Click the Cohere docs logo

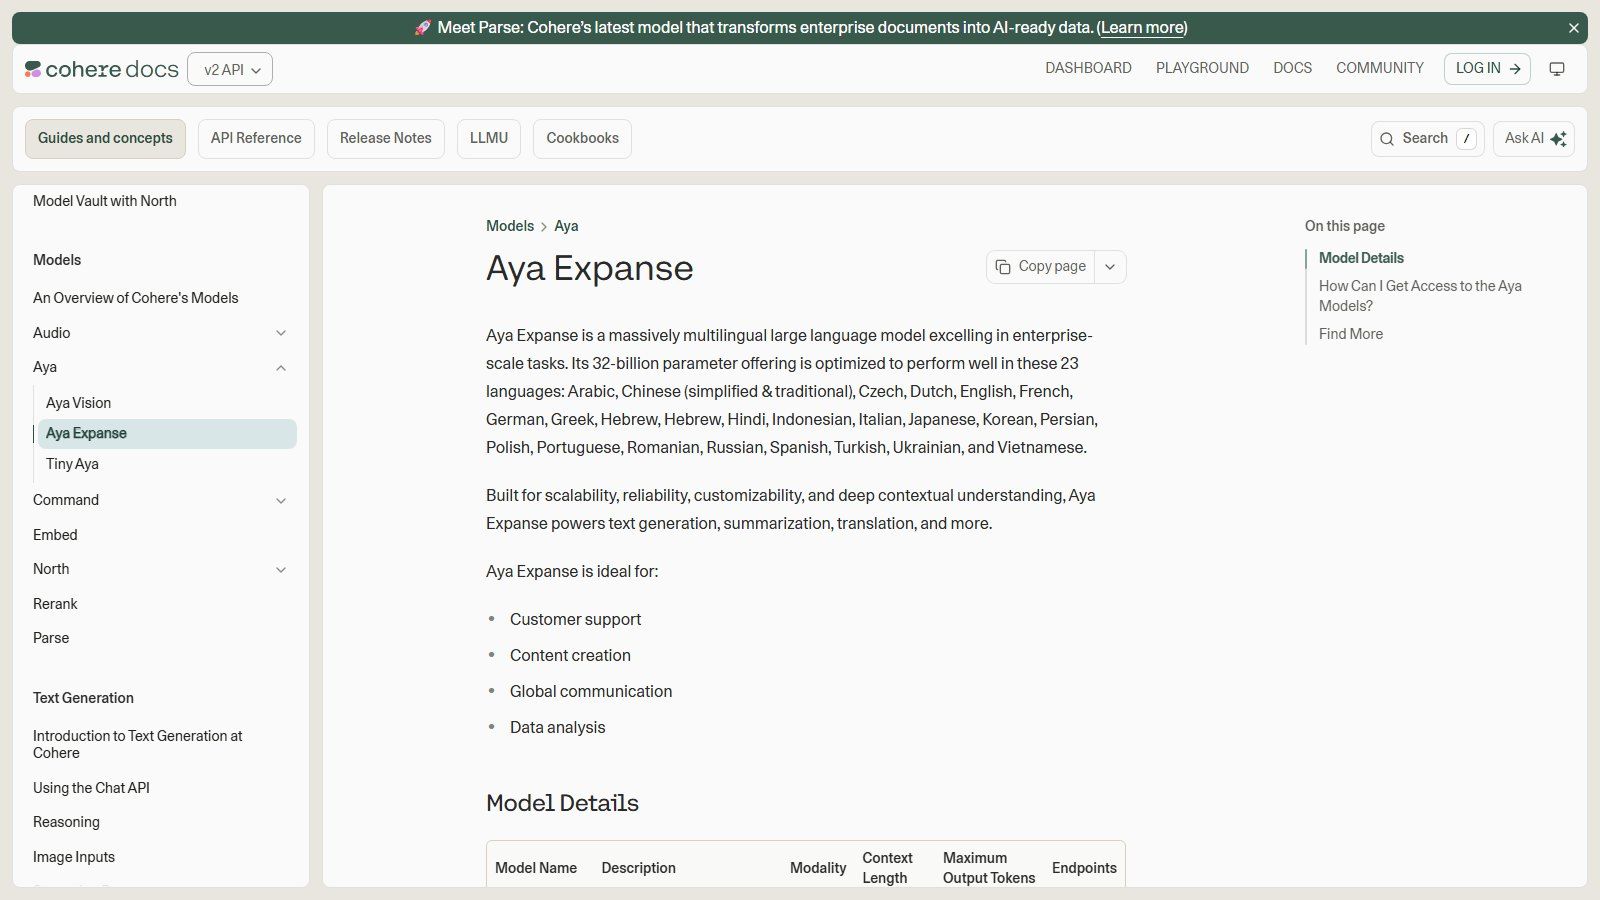tap(101, 69)
